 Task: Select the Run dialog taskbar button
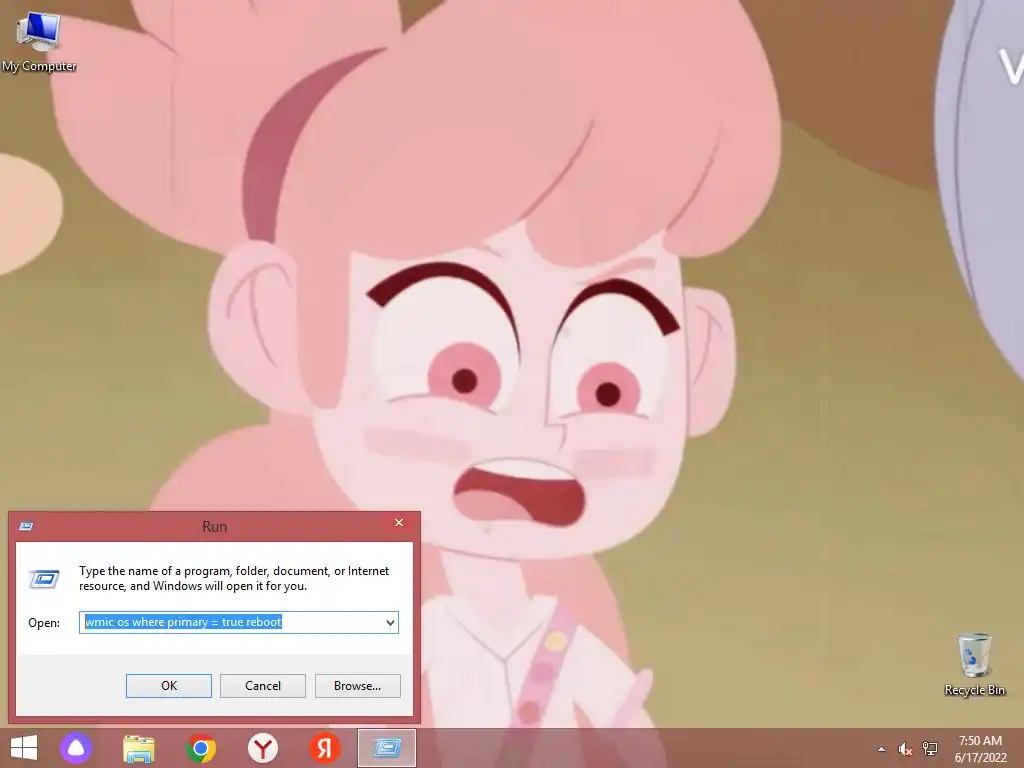click(x=387, y=748)
